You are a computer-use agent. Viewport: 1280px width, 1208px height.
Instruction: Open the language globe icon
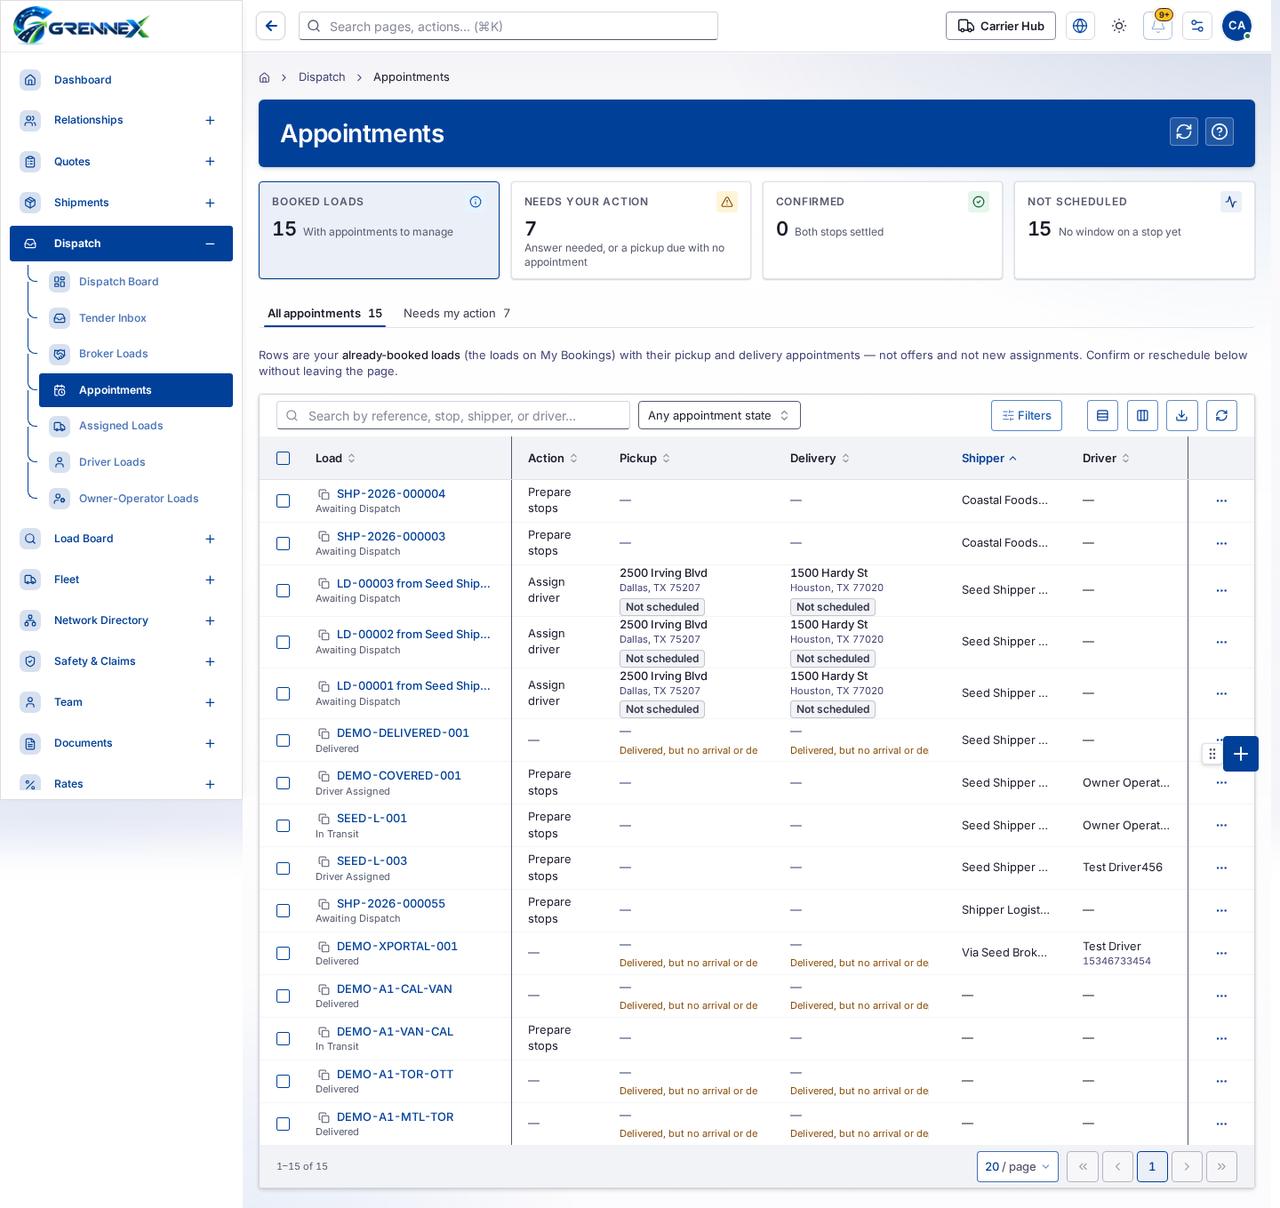pyautogui.click(x=1080, y=26)
